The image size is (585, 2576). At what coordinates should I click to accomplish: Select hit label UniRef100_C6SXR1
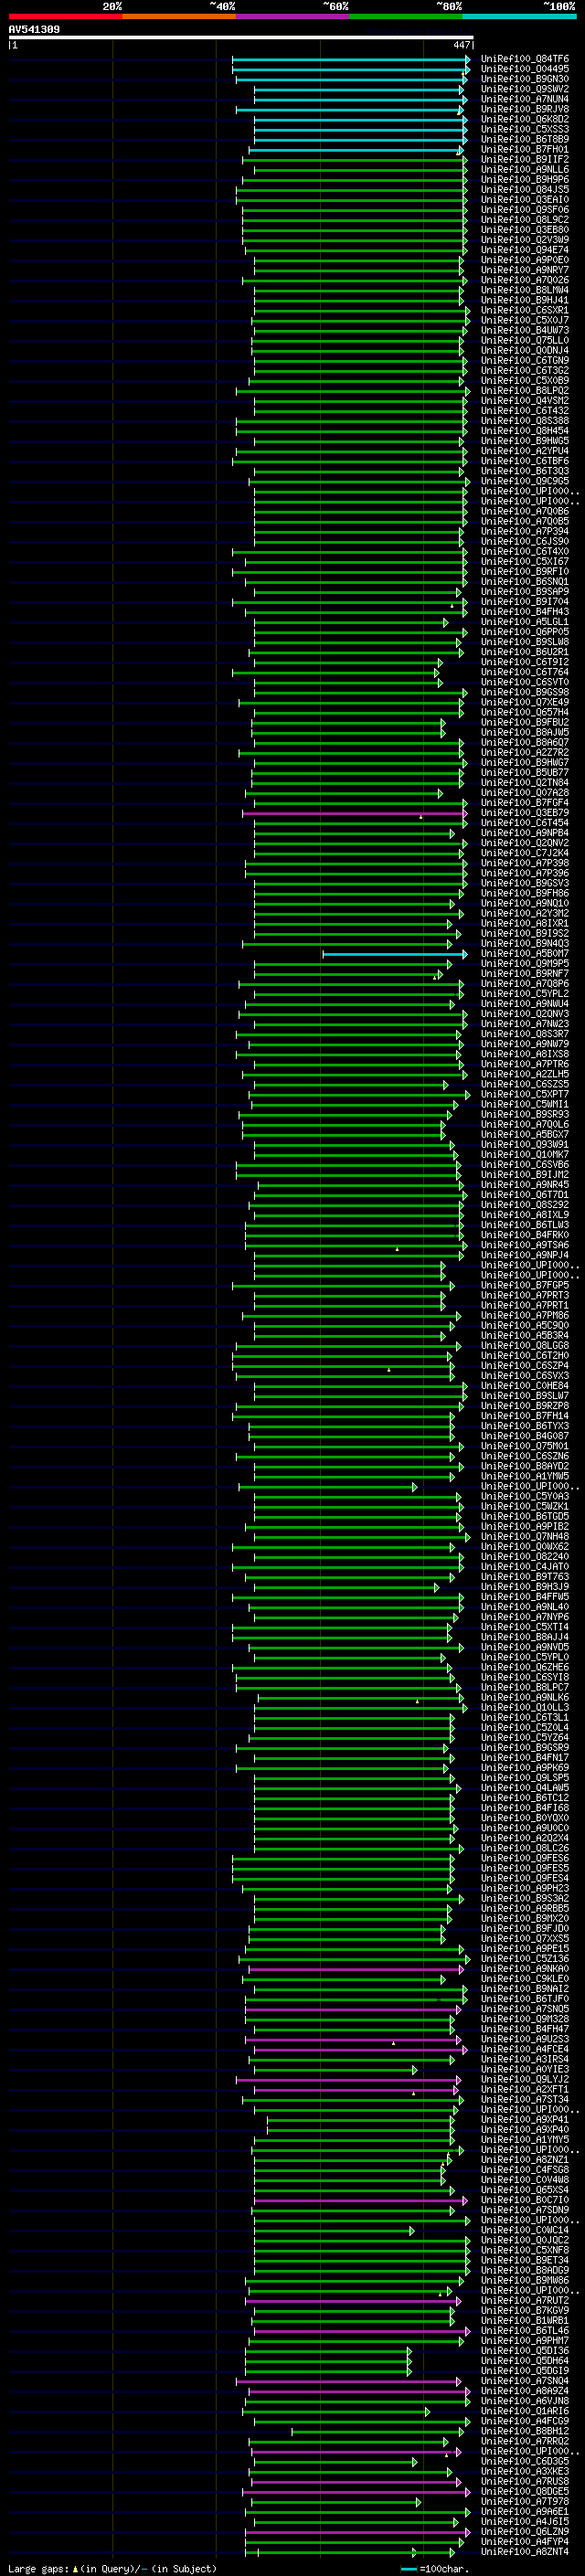(525, 310)
